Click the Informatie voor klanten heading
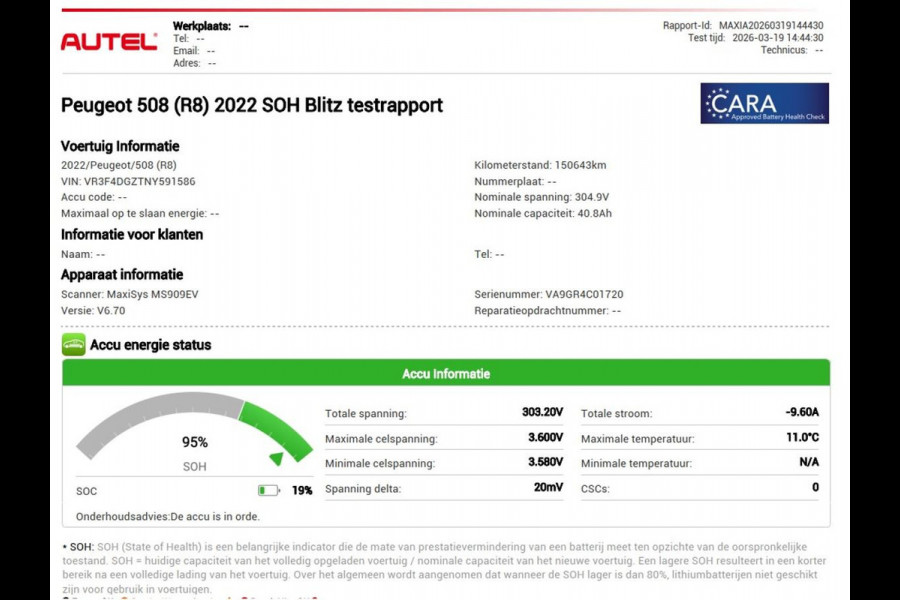This screenshot has width=900, height=600. pyautogui.click(x=132, y=235)
